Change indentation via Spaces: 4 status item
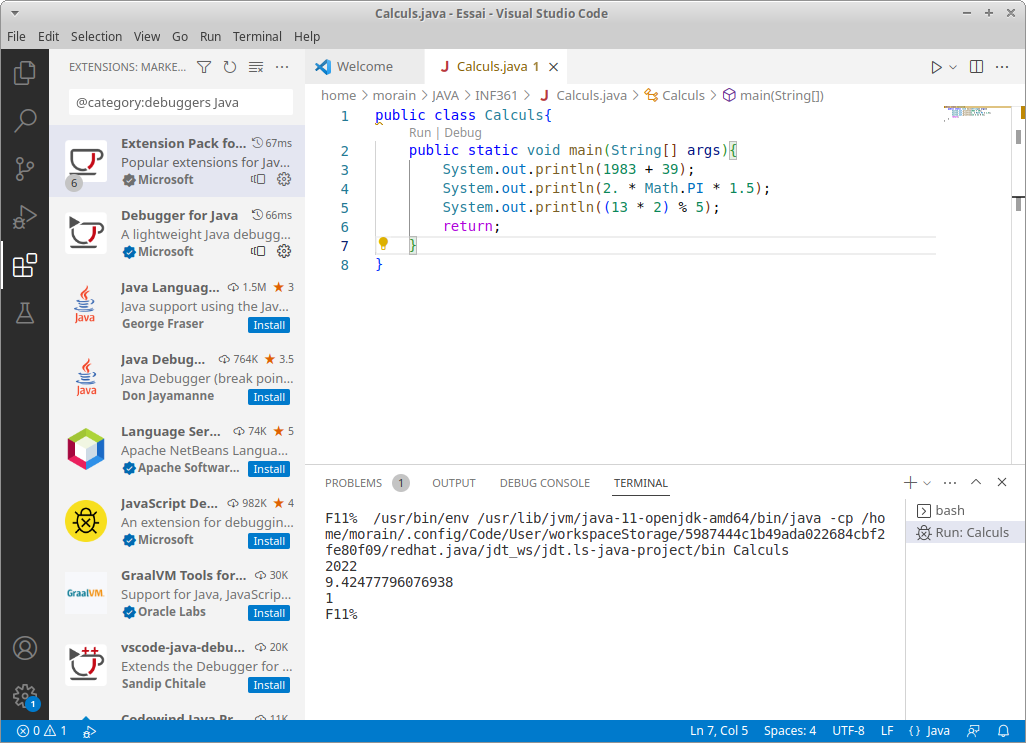This screenshot has width=1026, height=743. coord(790,731)
